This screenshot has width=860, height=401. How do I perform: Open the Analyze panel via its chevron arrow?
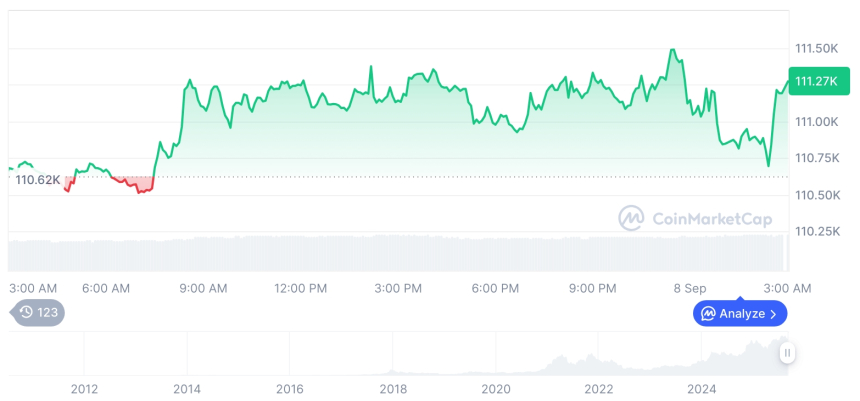pyautogui.click(x=774, y=314)
